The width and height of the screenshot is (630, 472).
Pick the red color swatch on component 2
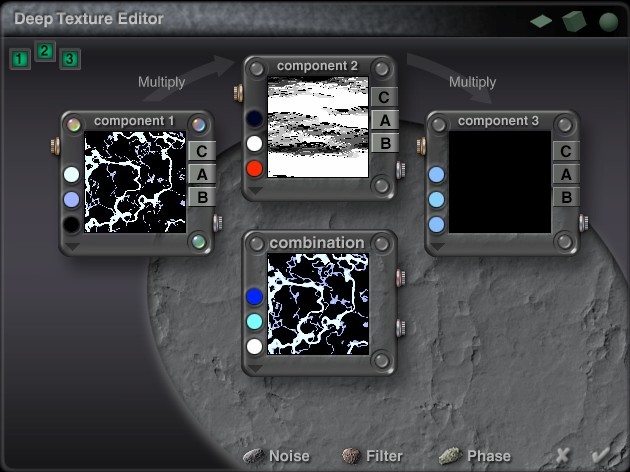click(x=254, y=168)
